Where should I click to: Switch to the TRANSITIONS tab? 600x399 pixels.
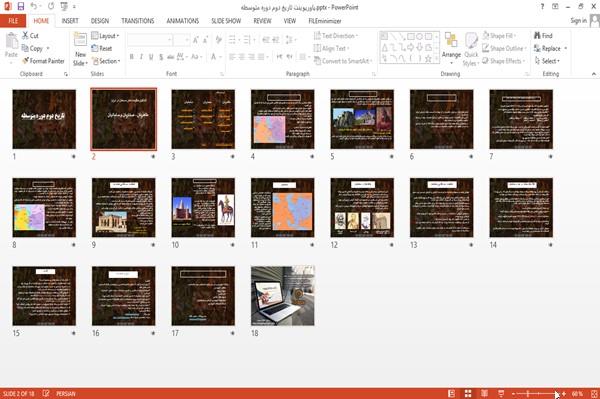[138, 21]
